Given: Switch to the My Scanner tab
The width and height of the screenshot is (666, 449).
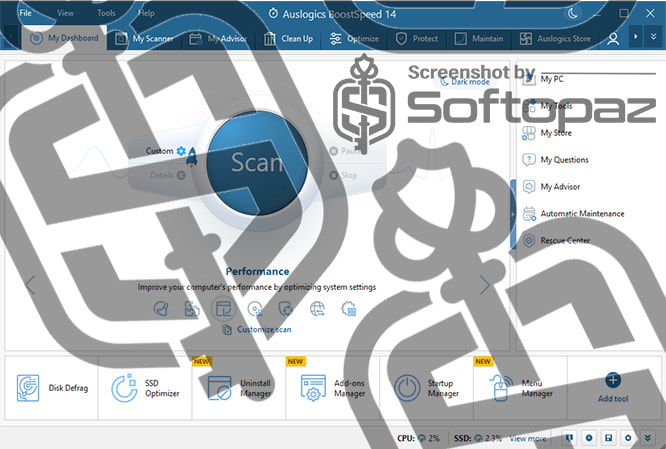Looking at the screenshot, I should [x=144, y=39].
